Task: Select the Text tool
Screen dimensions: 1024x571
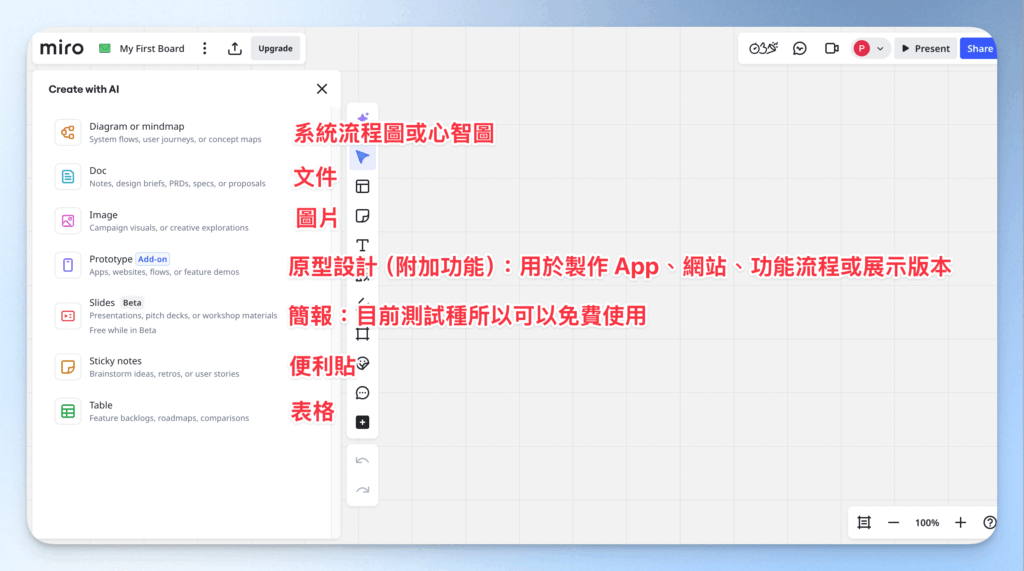Action: click(x=362, y=246)
